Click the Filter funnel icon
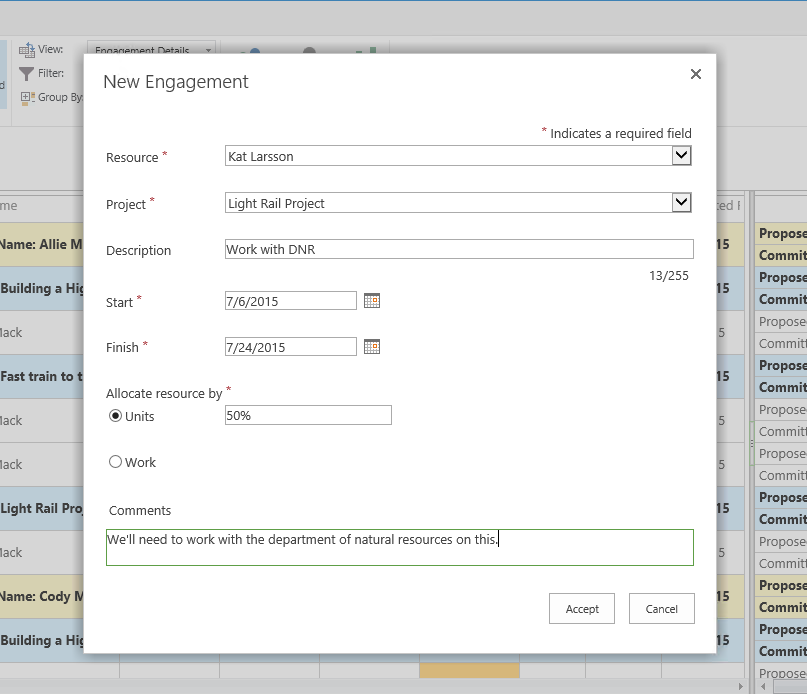This screenshot has height=694, width=807. point(27,73)
